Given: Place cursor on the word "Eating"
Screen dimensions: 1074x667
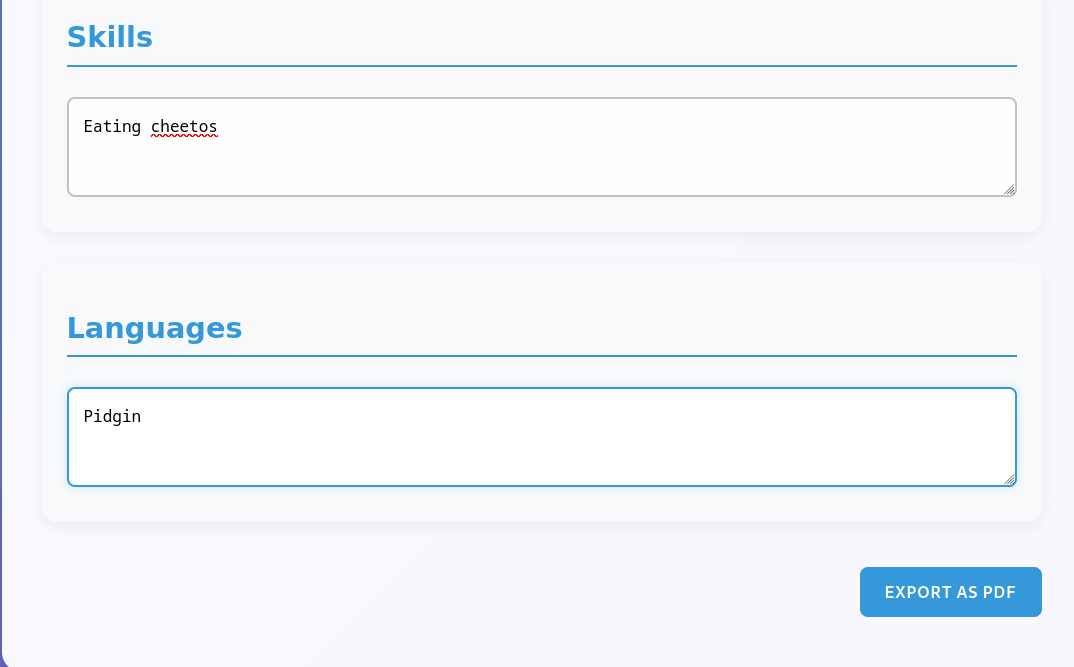Looking at the screenshot, I should [112, 126].
